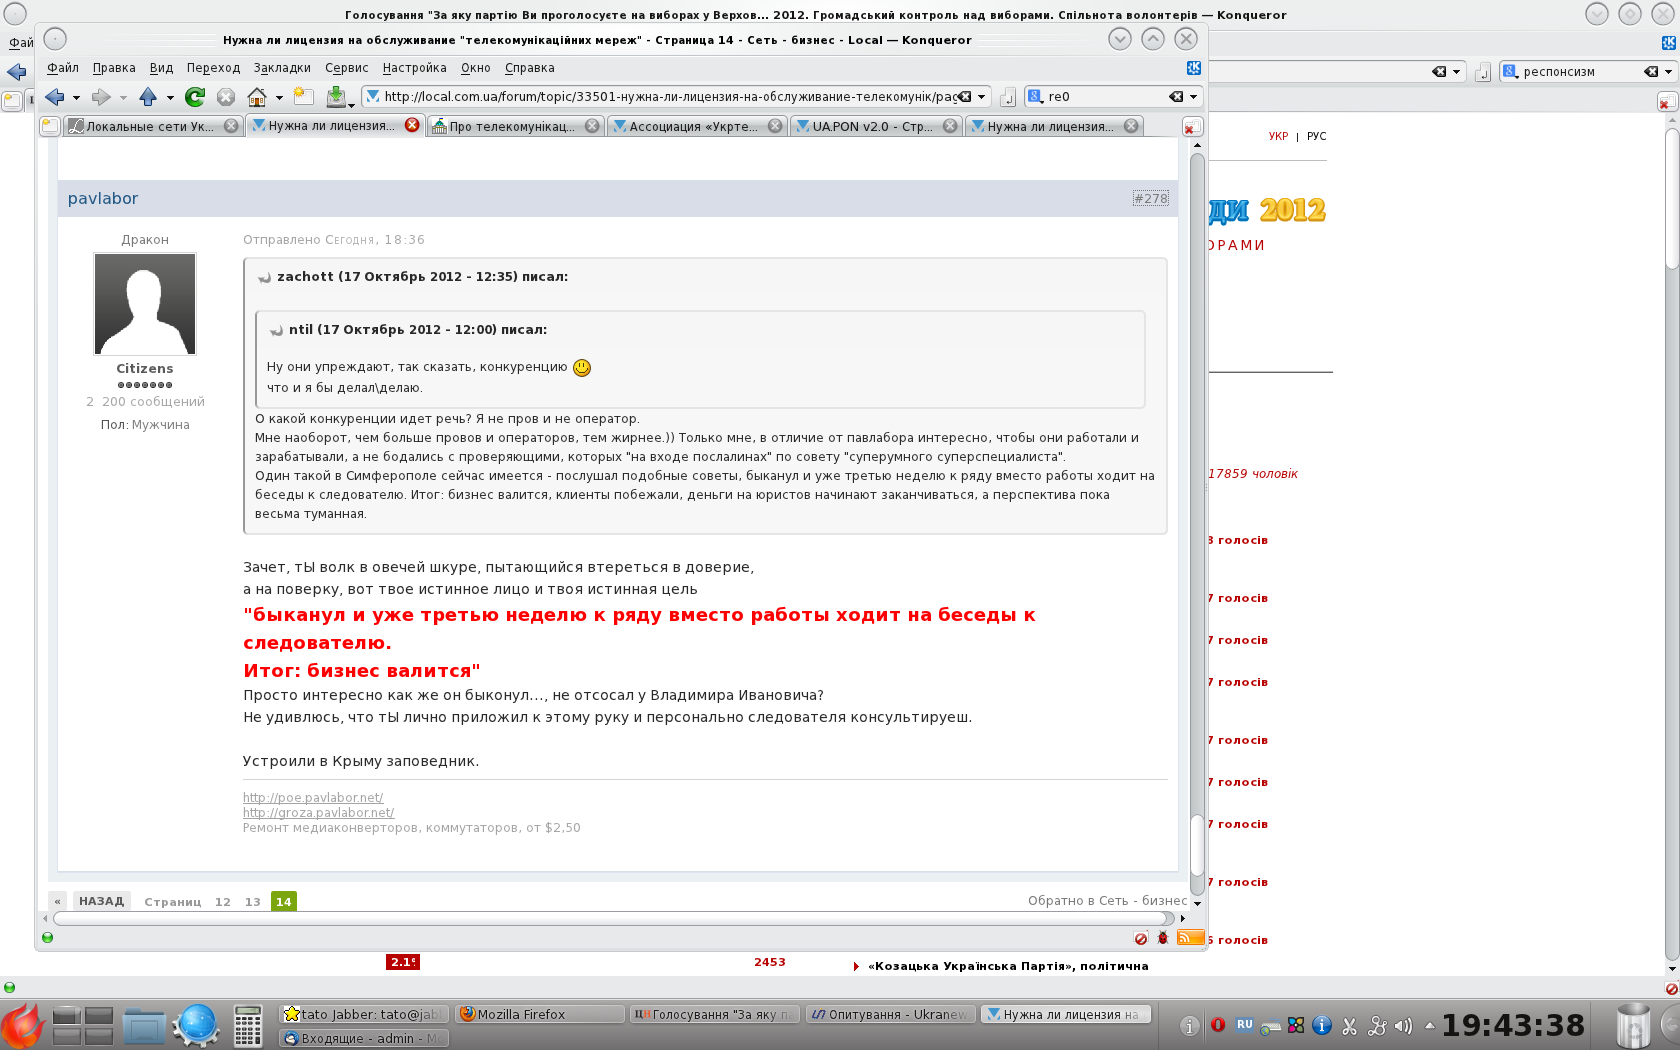Click the ladybug debug icon in the status bar

click(1163, 938)
